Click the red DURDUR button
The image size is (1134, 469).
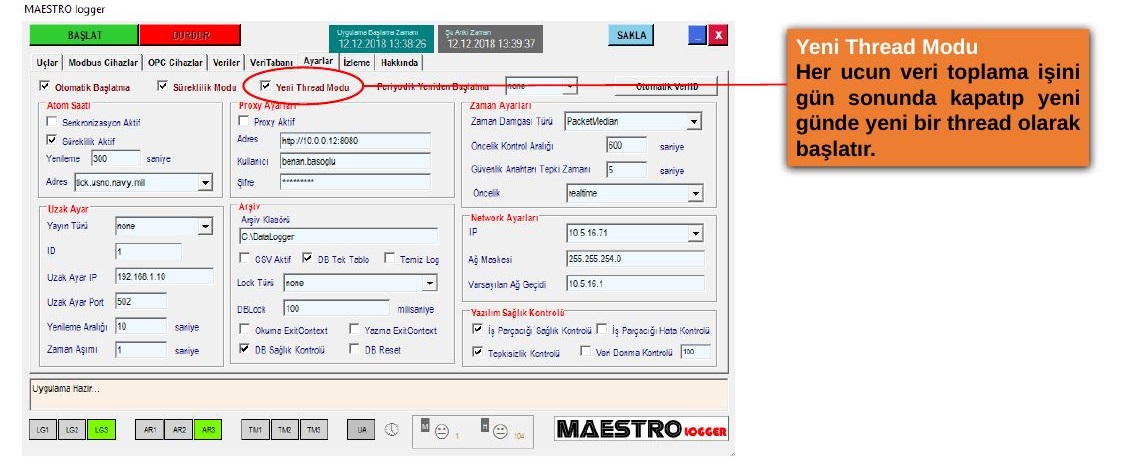point(189,35)
